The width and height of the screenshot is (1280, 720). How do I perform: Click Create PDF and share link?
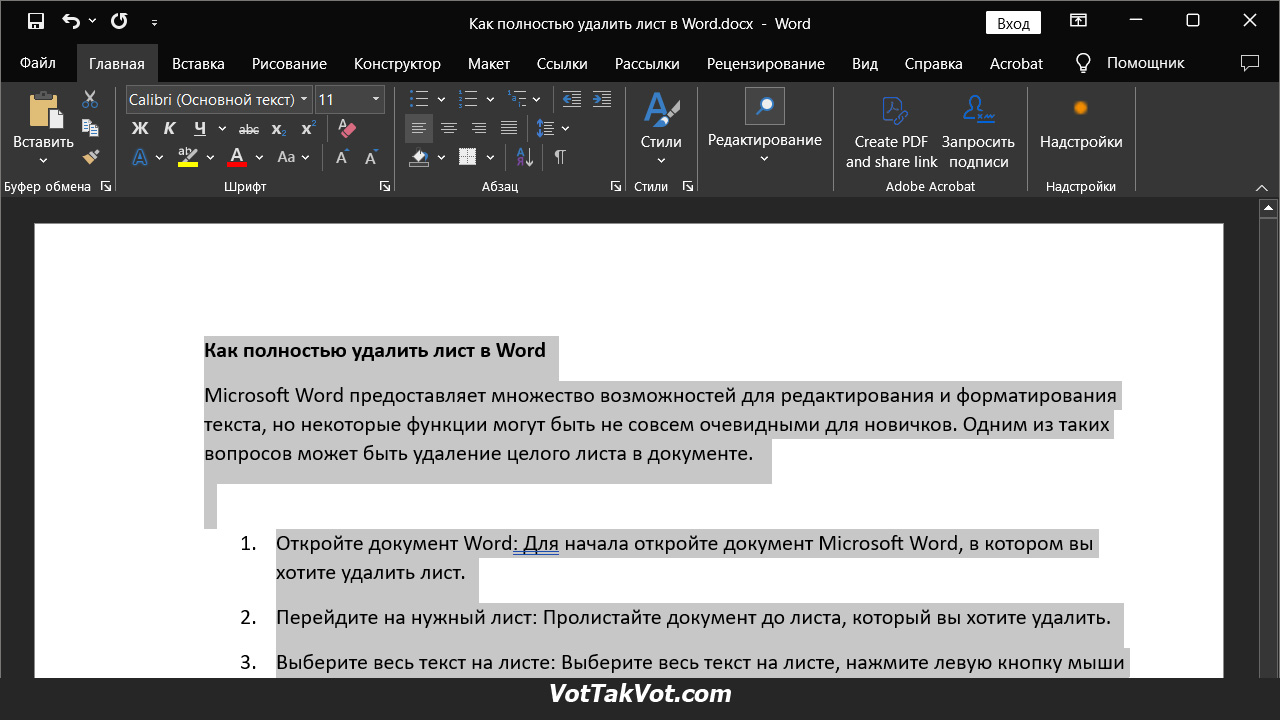[x=891, y=130]
